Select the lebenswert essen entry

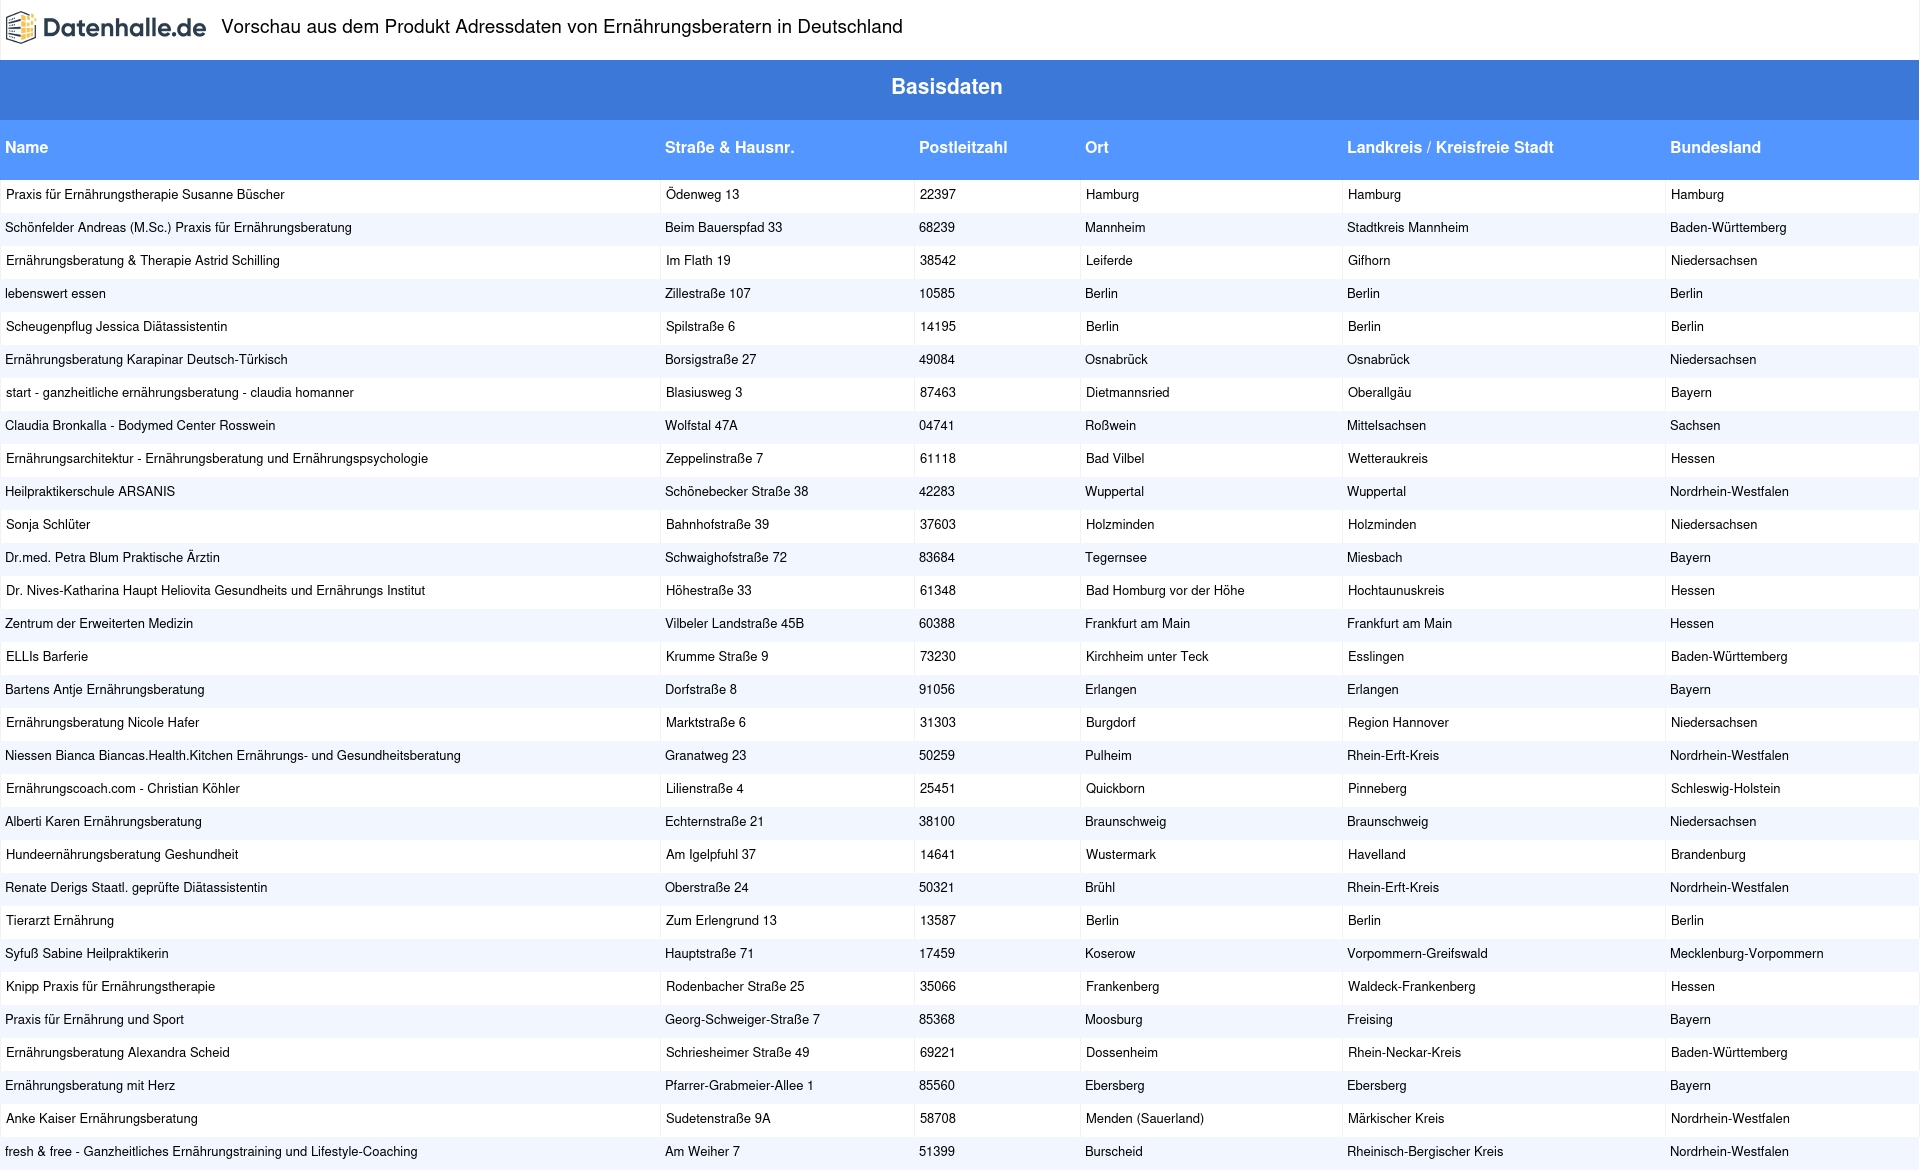tap(55, 294)
